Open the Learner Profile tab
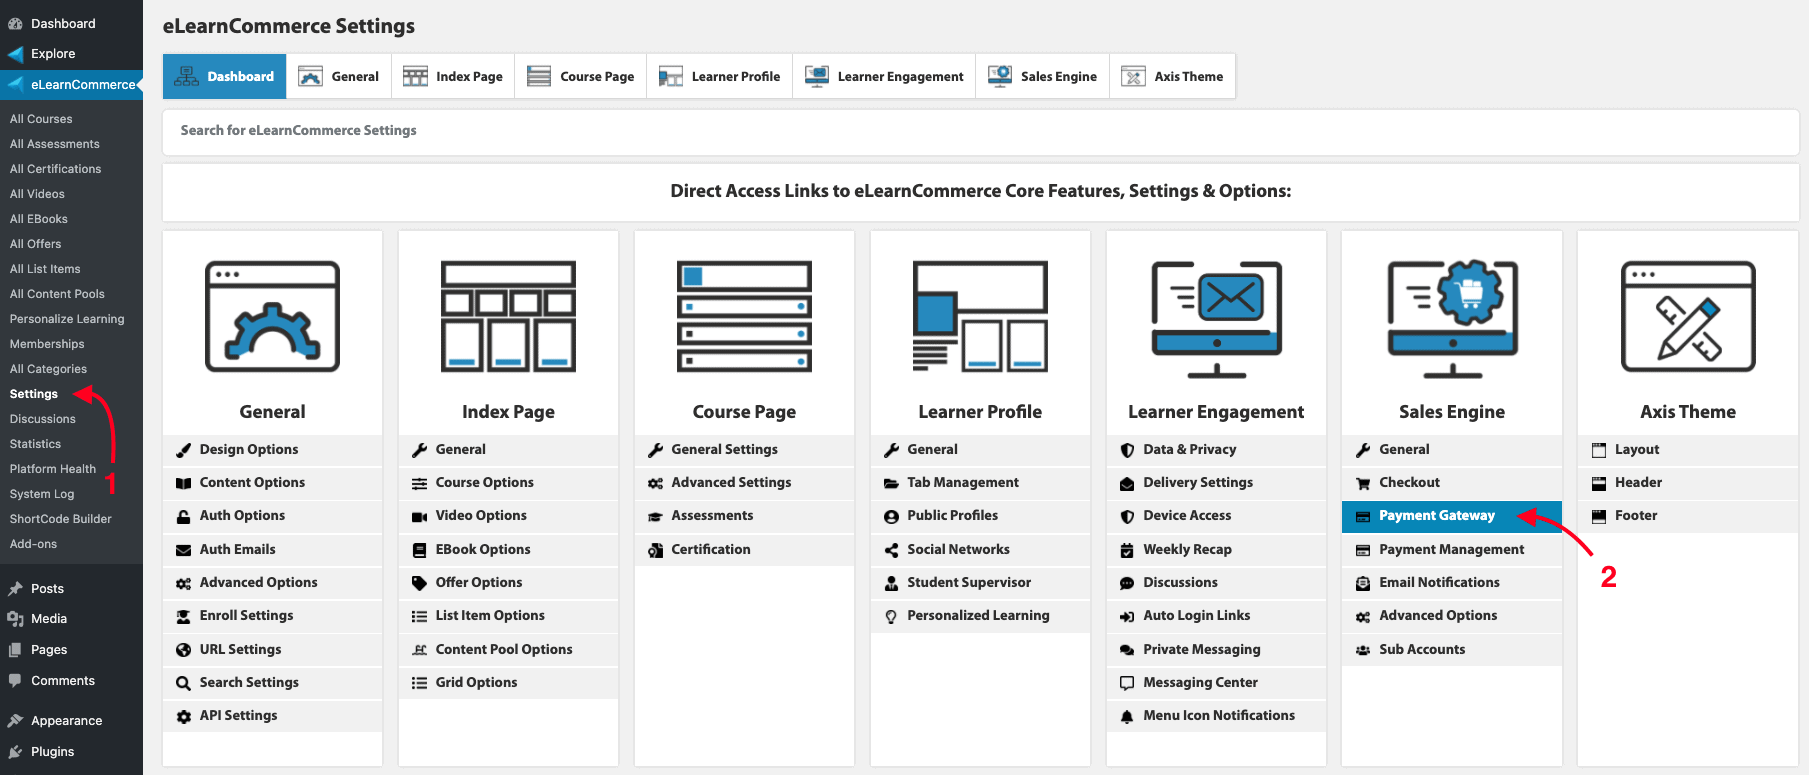The width and height of the screenshot is (1809, 775). (x=720, y=76)
